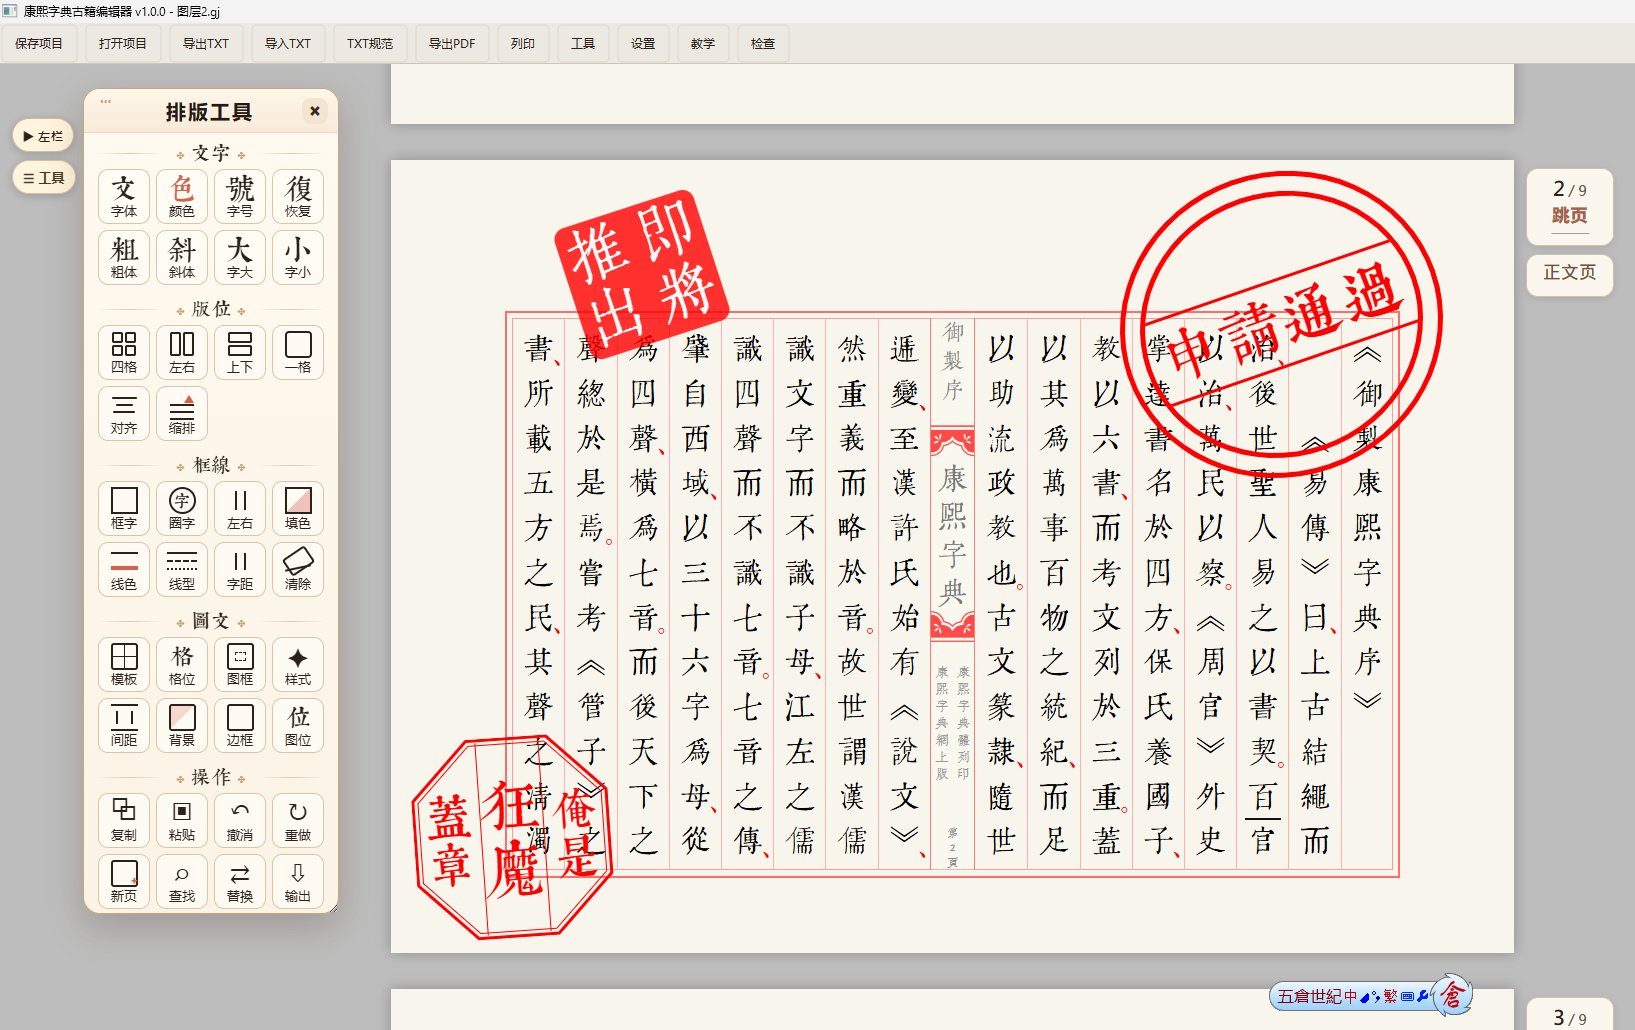This screenshot has height=1030, width=1635.
Task: Open the 查找 search tool
Action: click(x=182, y=881)
